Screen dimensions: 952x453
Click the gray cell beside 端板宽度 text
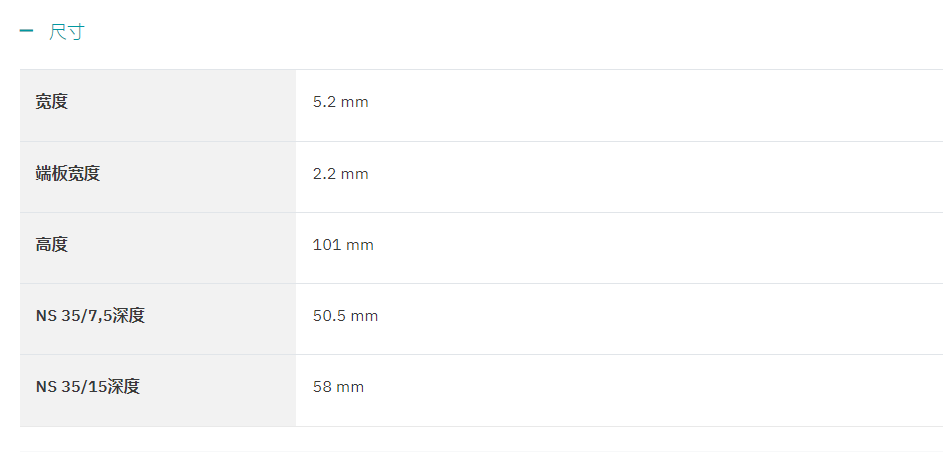coord(197,177)
